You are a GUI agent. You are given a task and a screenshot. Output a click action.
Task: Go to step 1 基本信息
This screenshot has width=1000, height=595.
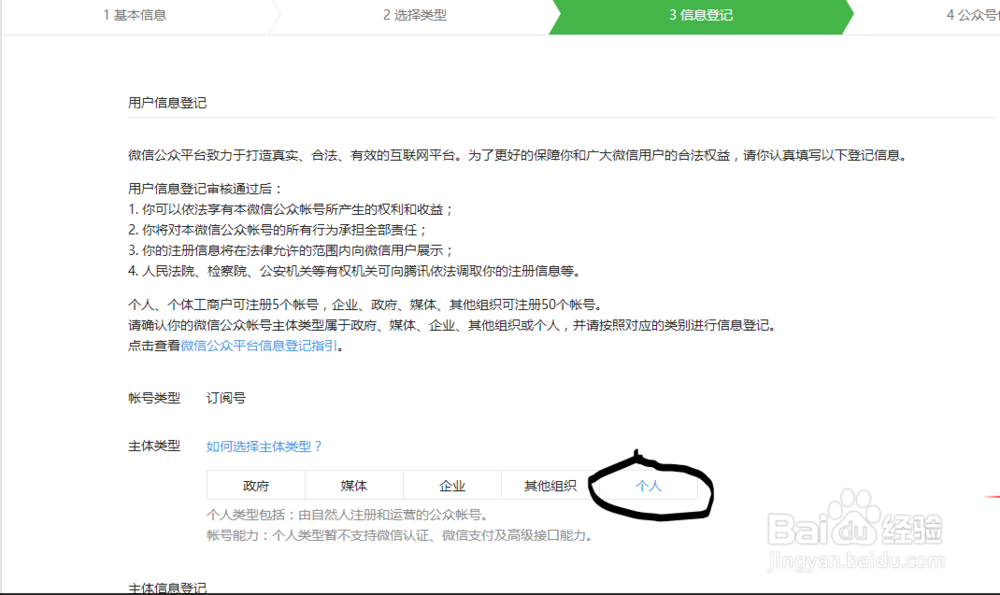pyautogui.click(x=134, y=16)
